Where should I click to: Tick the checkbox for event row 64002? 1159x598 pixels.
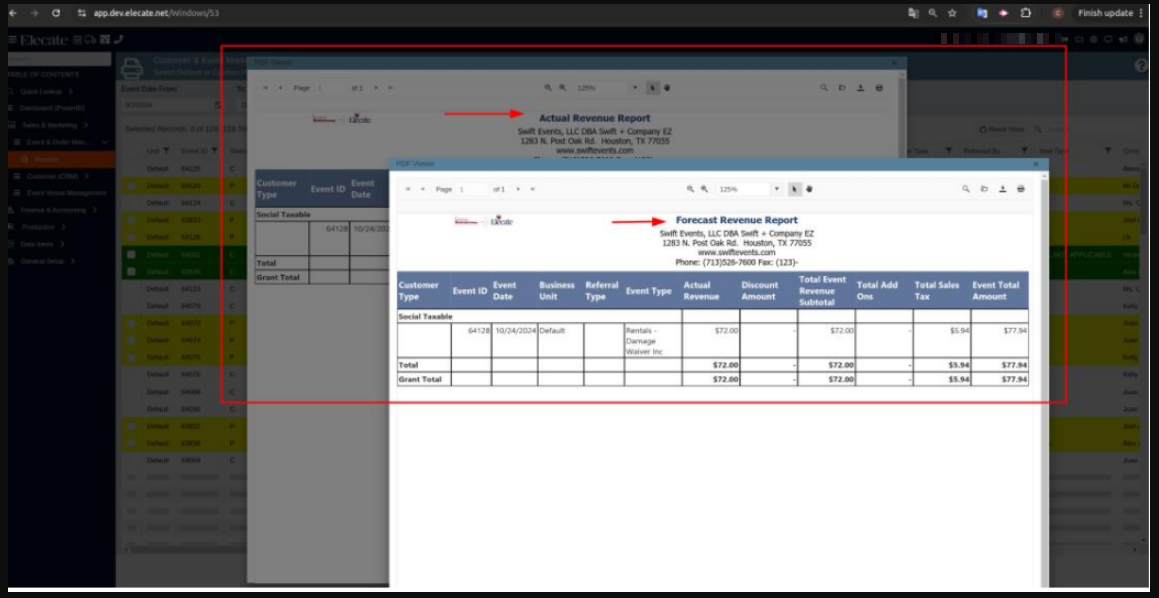pyautogui.click(x=131, y=254)
